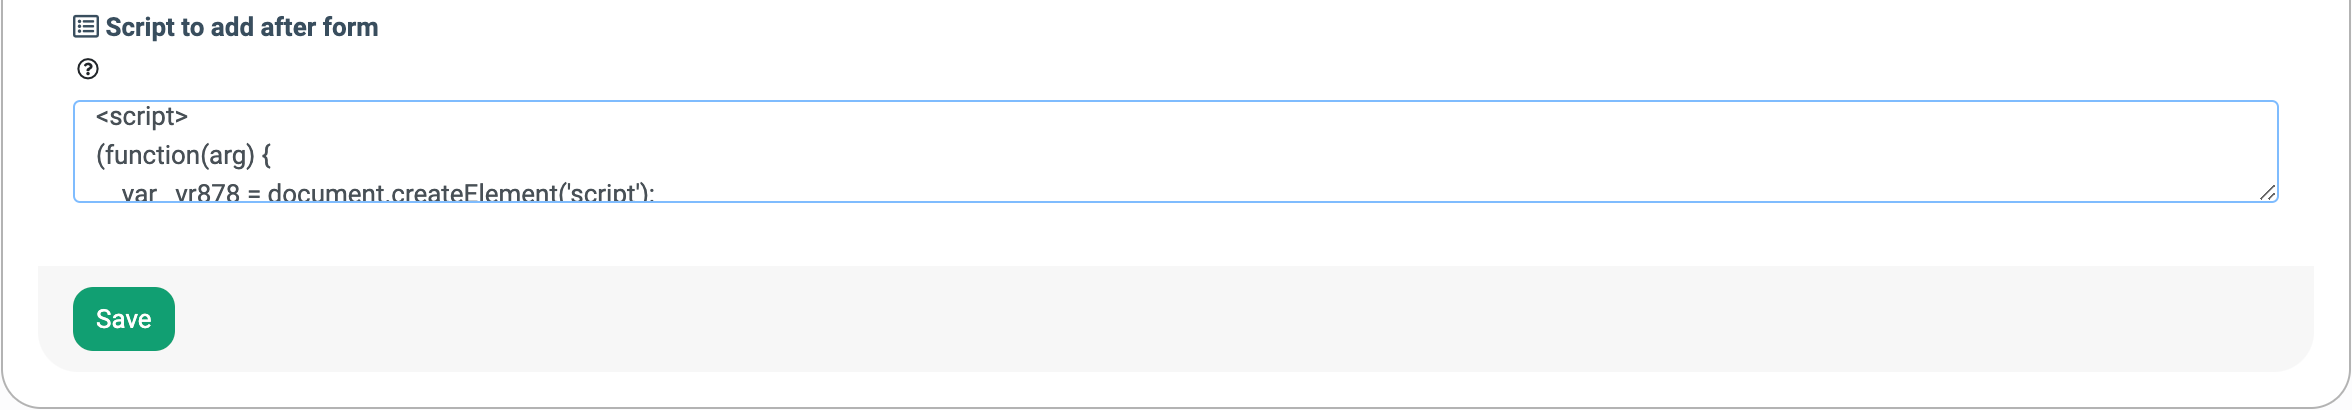Click the opening curly brace after (arg)

[x=266, y=155]
